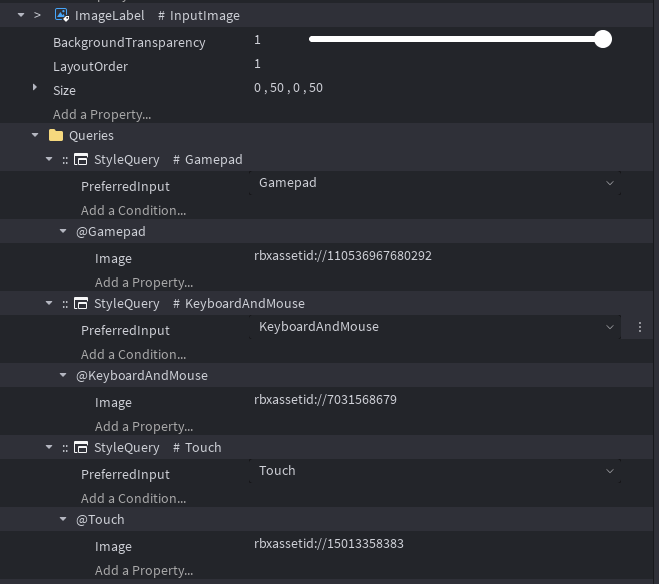This screenshot has width=659, height=584.
Task: Open the PreferredInput dropdown showing Touch
Action: click(x=610, y=471)
